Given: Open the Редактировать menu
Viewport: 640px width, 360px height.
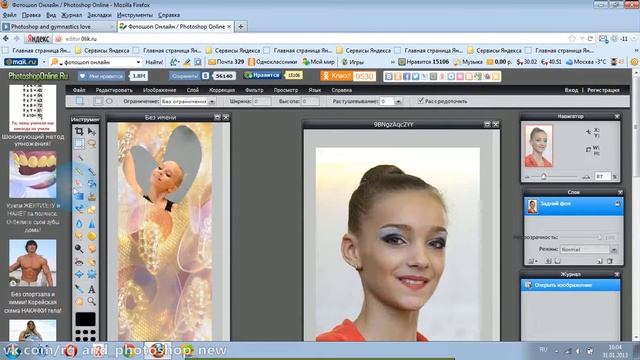Looking at the screenshot, I should [x=114, y=90].
